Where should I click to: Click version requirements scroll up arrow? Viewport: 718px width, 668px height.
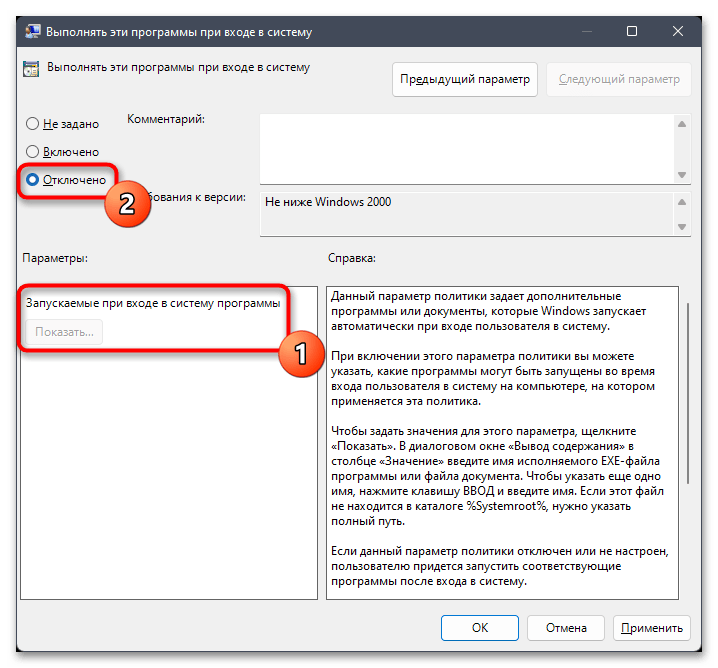[682, 202]
